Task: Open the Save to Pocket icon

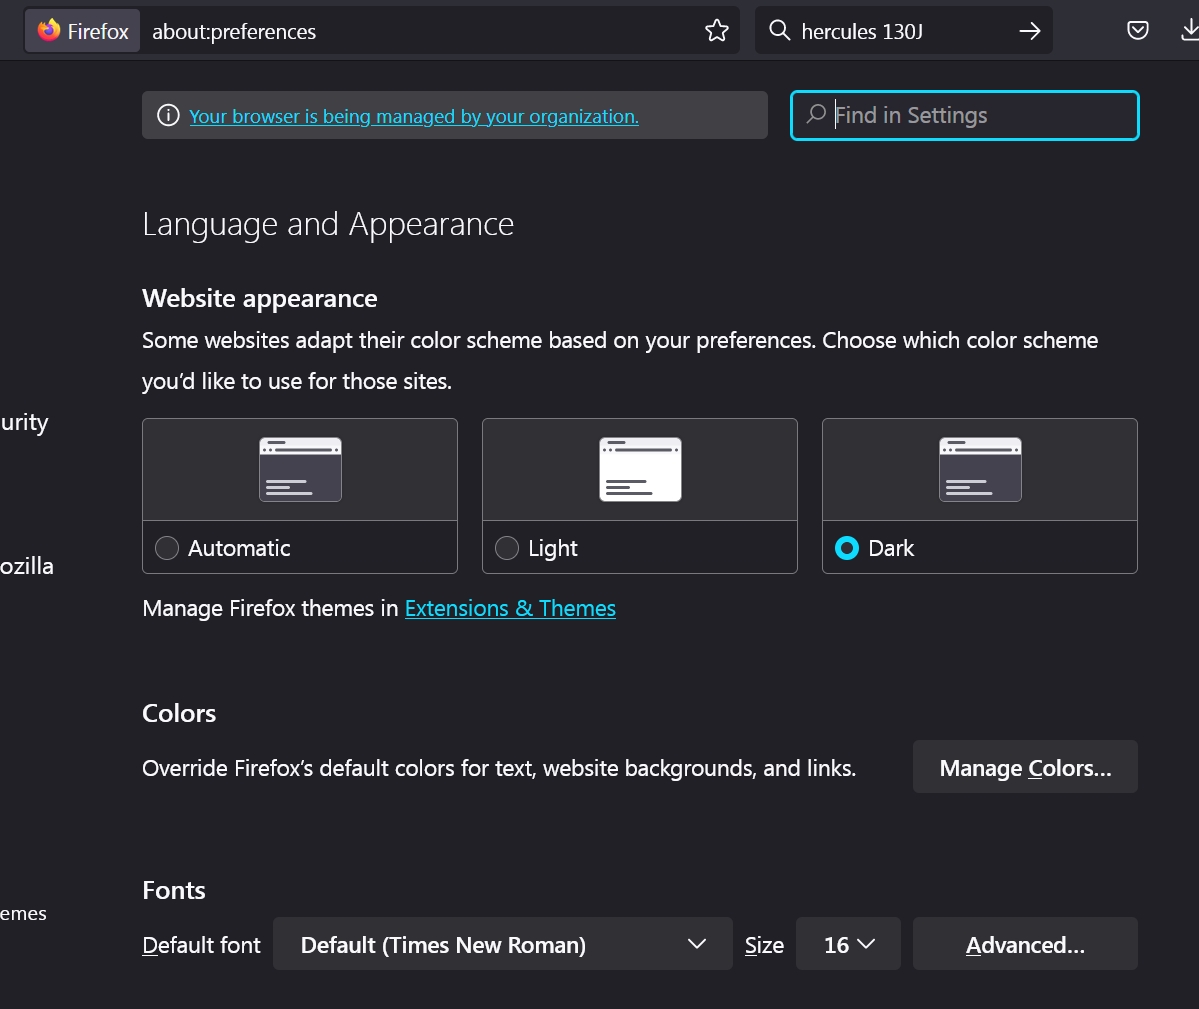Action: pos(1138,31)
